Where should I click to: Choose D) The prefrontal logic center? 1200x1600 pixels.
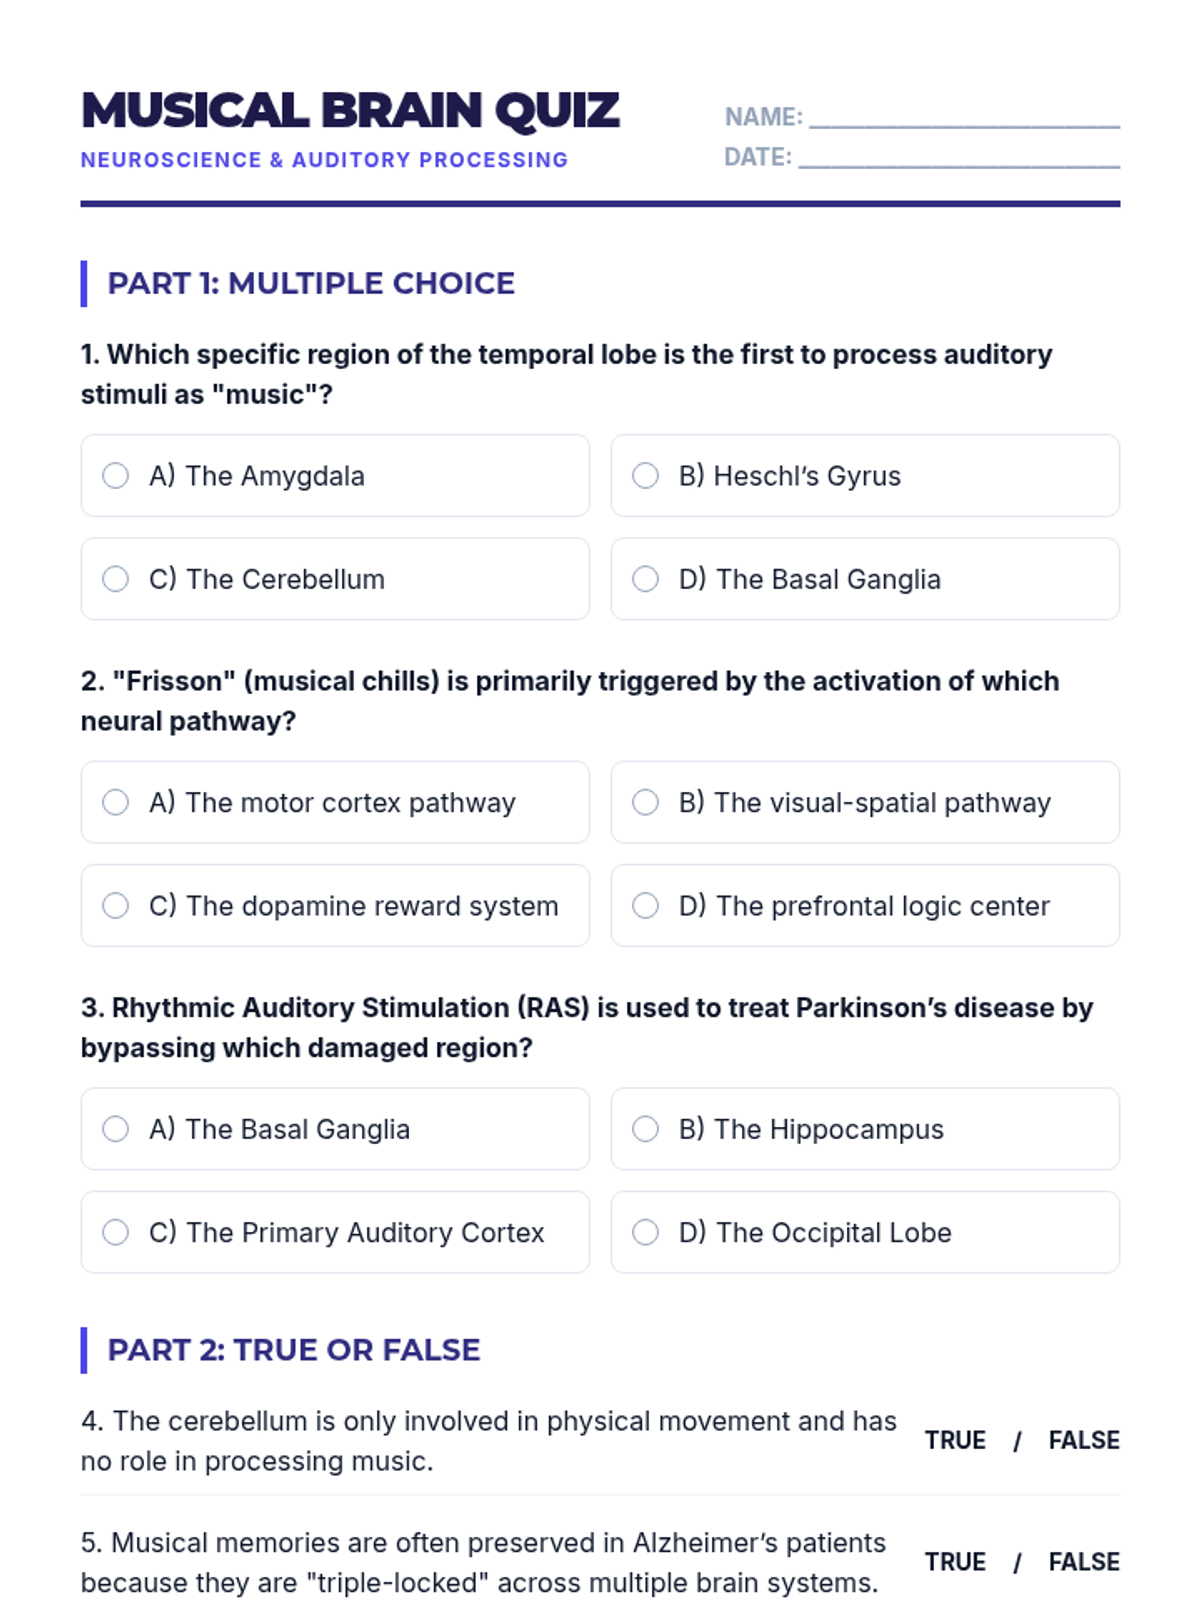865,905
